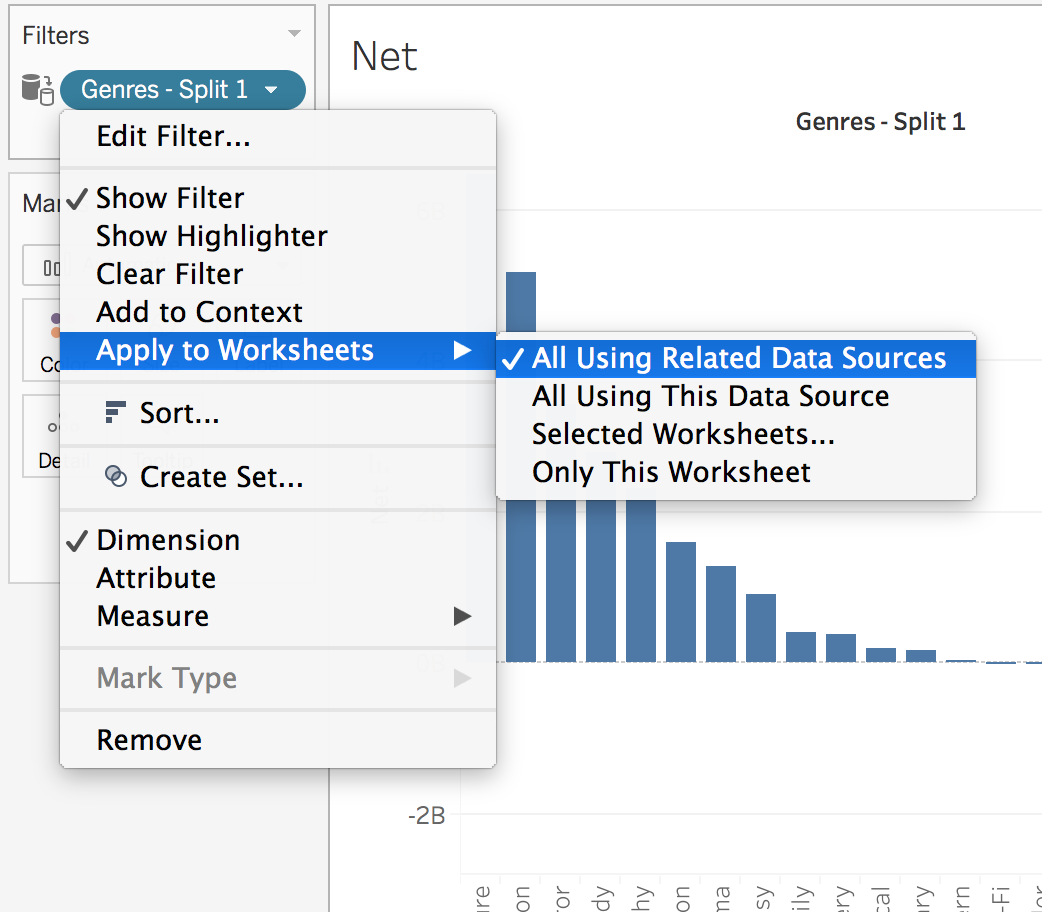Click the Genres - Split 1 column header
Viewport: 1042px width, 912px height.
coord(880,122)
